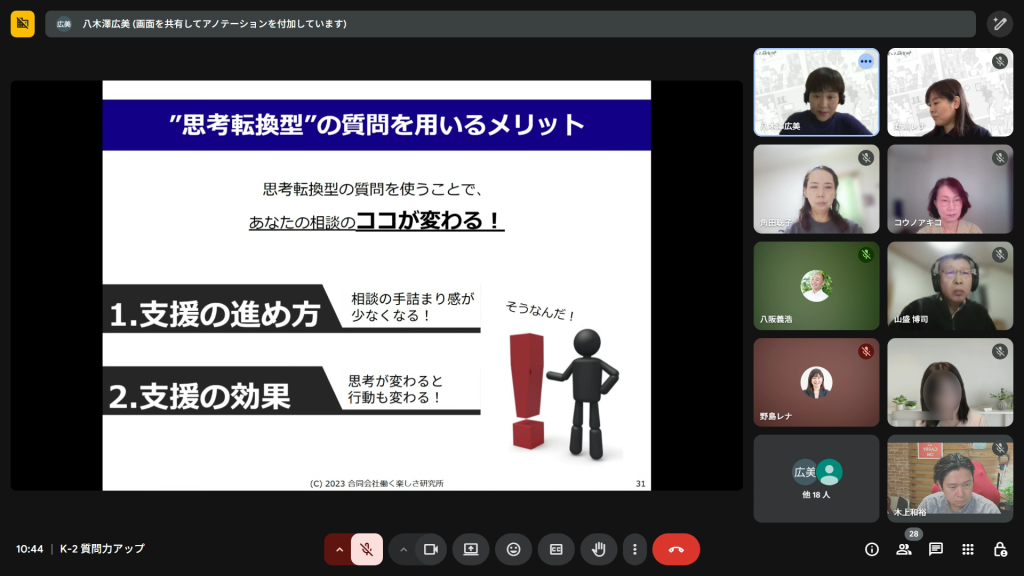Click the present screen icon
1024x576 pixels.
471,549
